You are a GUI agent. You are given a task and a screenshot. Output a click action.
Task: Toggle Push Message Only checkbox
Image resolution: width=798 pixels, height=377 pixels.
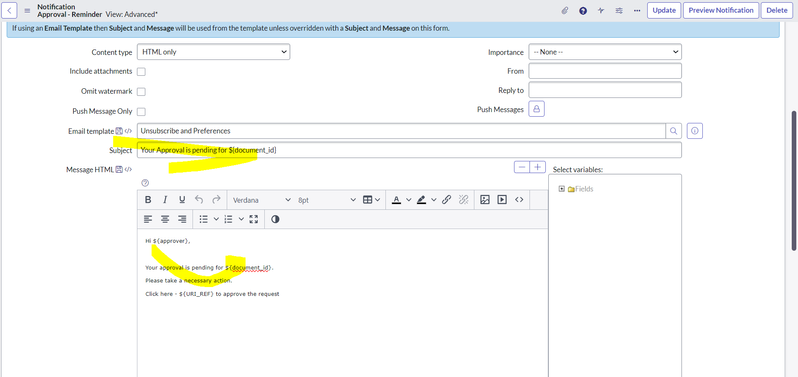(x=141, y=111)
